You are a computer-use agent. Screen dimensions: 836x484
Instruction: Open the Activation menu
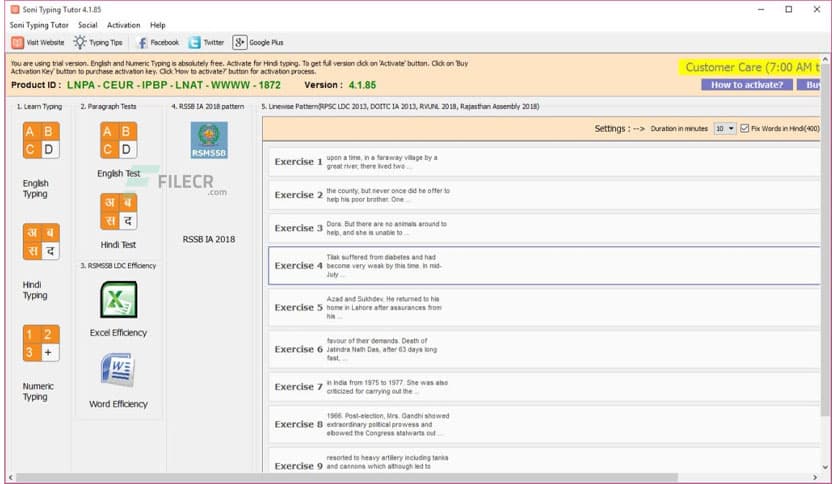(x=123, y=25)
